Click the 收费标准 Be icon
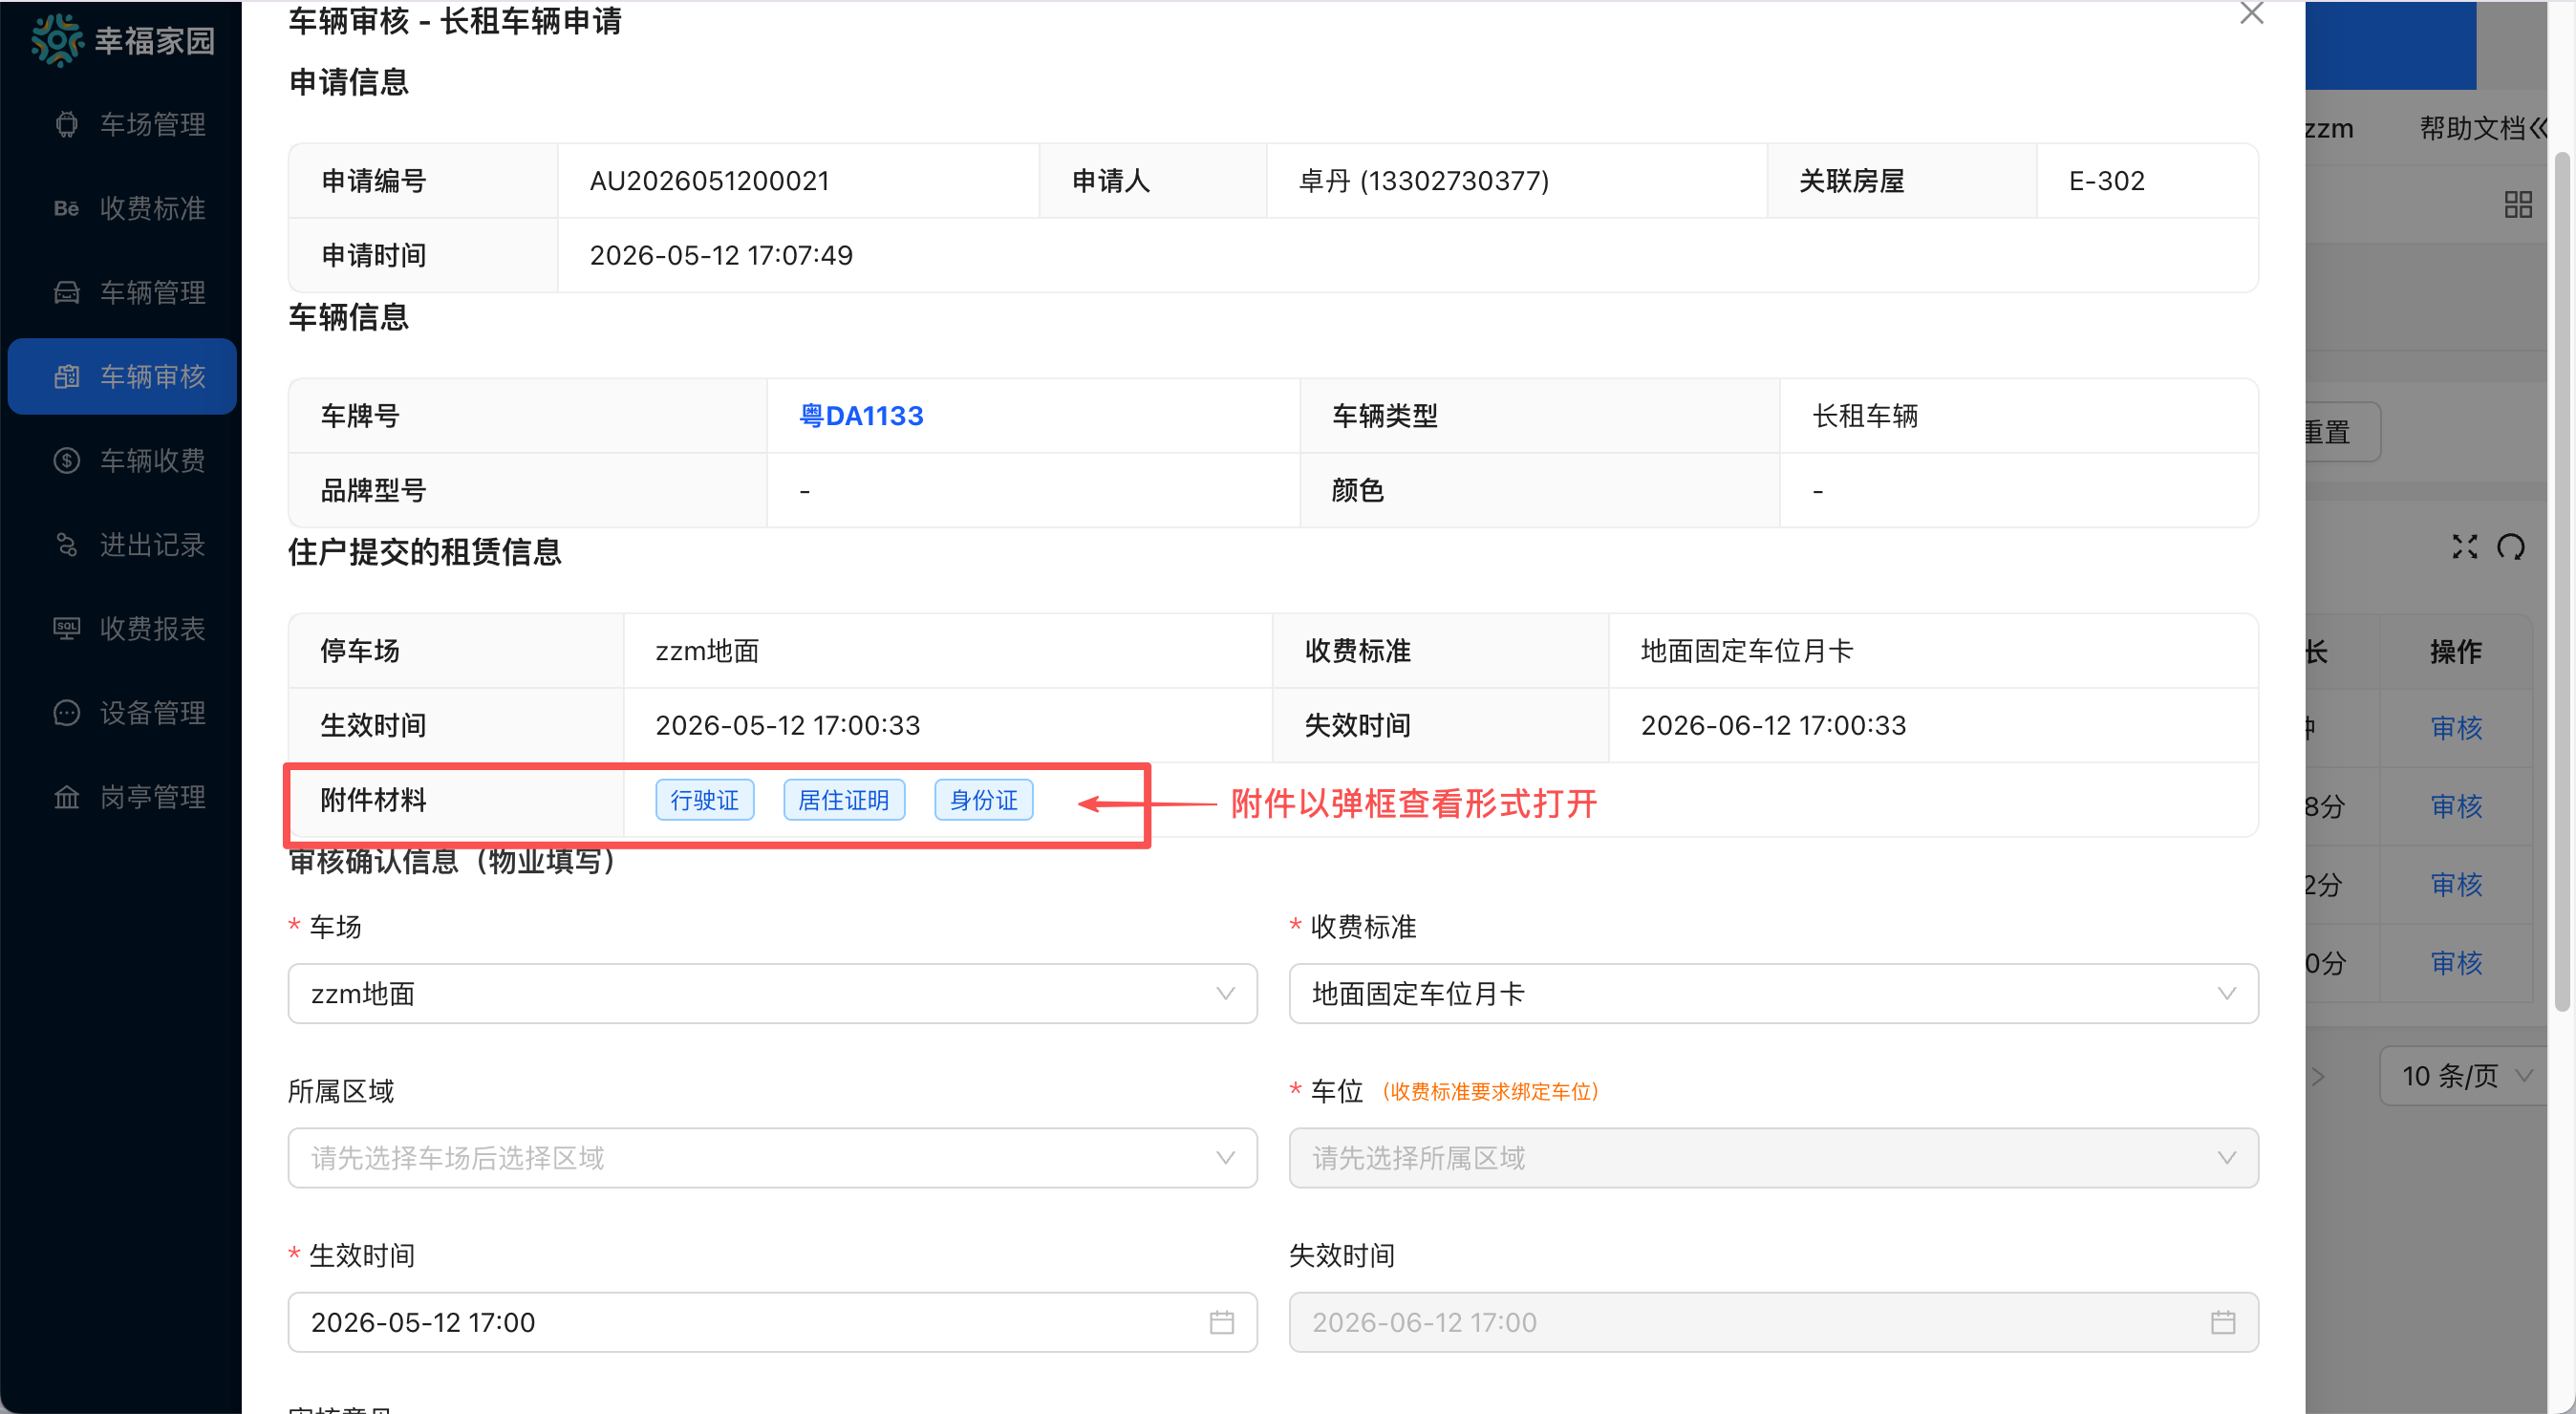 (66, 208)
